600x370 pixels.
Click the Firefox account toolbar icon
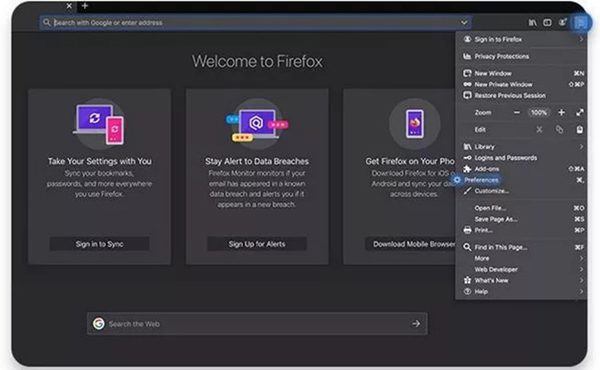pos(562,23)
